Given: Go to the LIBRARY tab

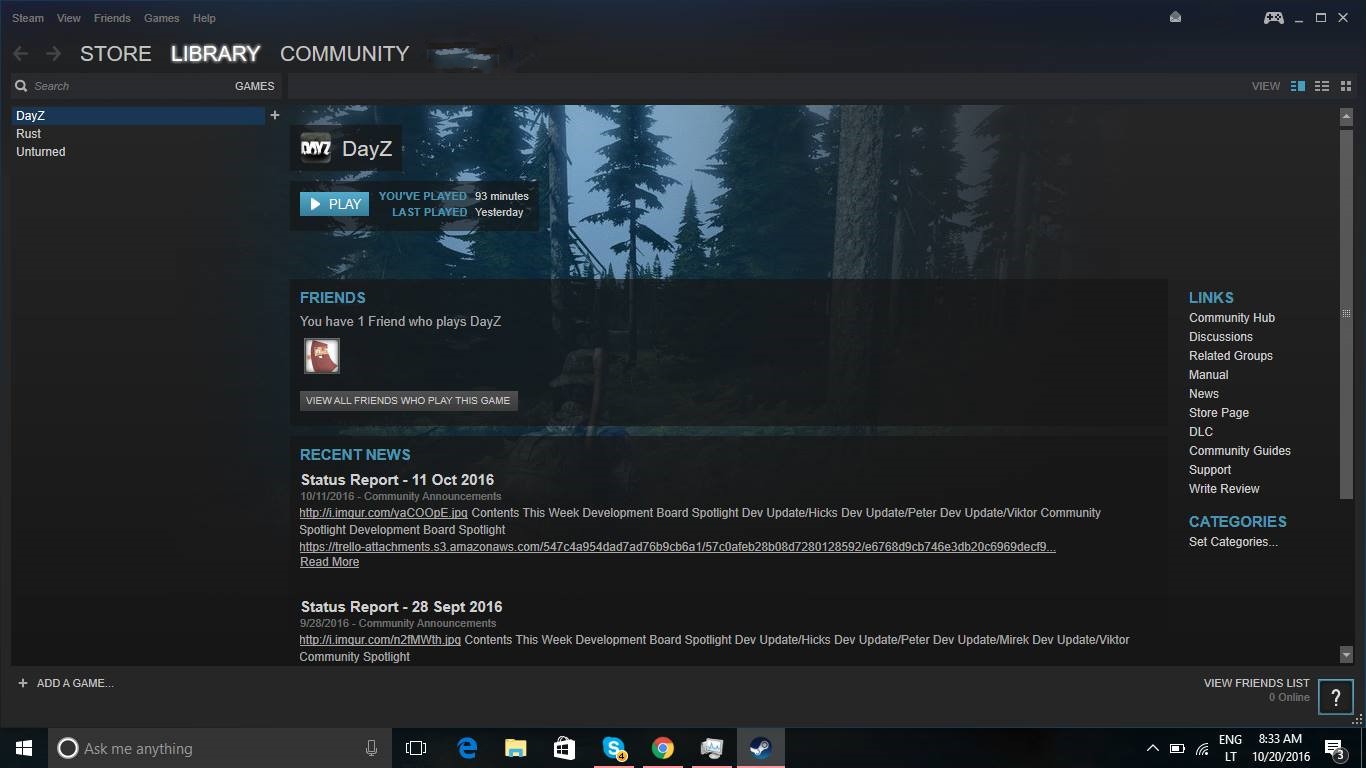Looking at the screenshot, I should (x=215, y=54).
